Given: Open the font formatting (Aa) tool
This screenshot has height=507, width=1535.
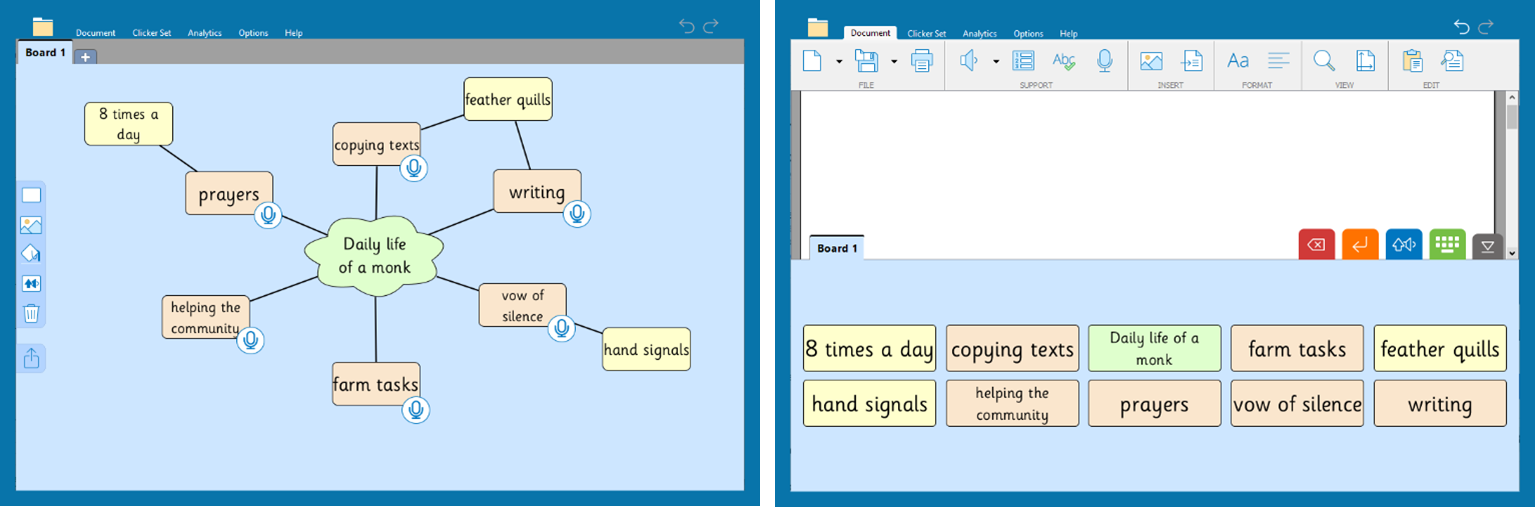Looking at the screenshot, I should pos(1238,61).
